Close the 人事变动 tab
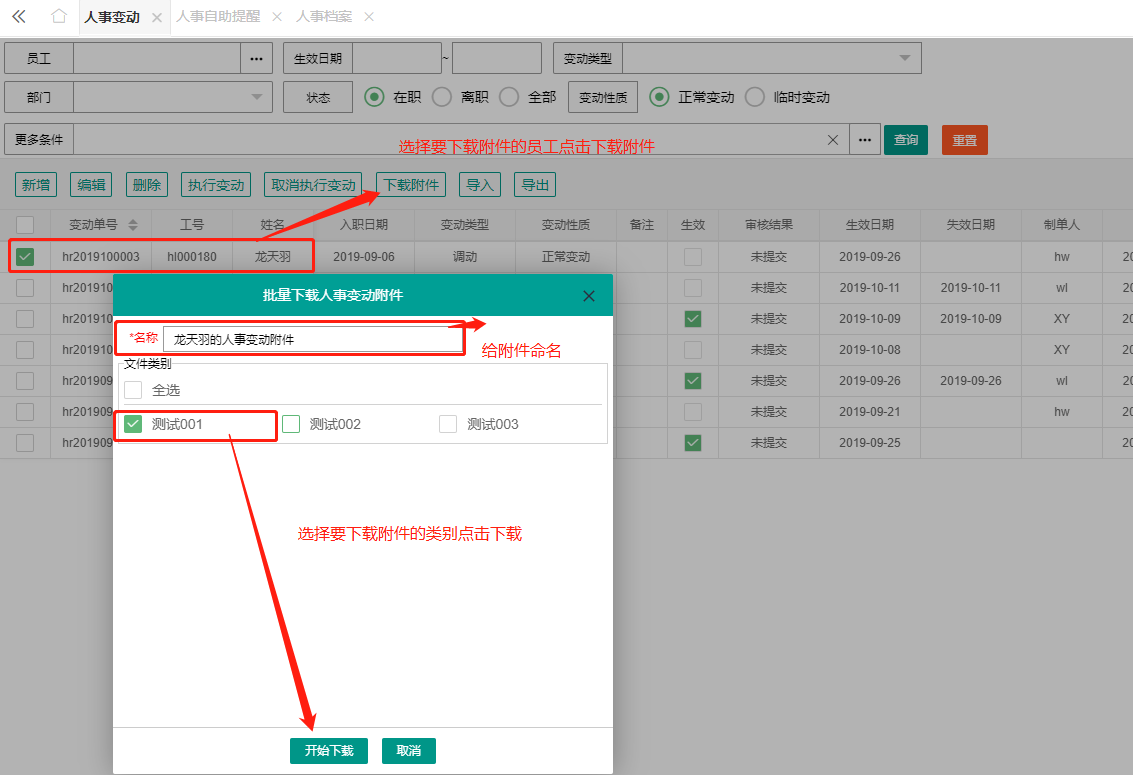The width and height of the screenshot is (1133, 775). 157,17
